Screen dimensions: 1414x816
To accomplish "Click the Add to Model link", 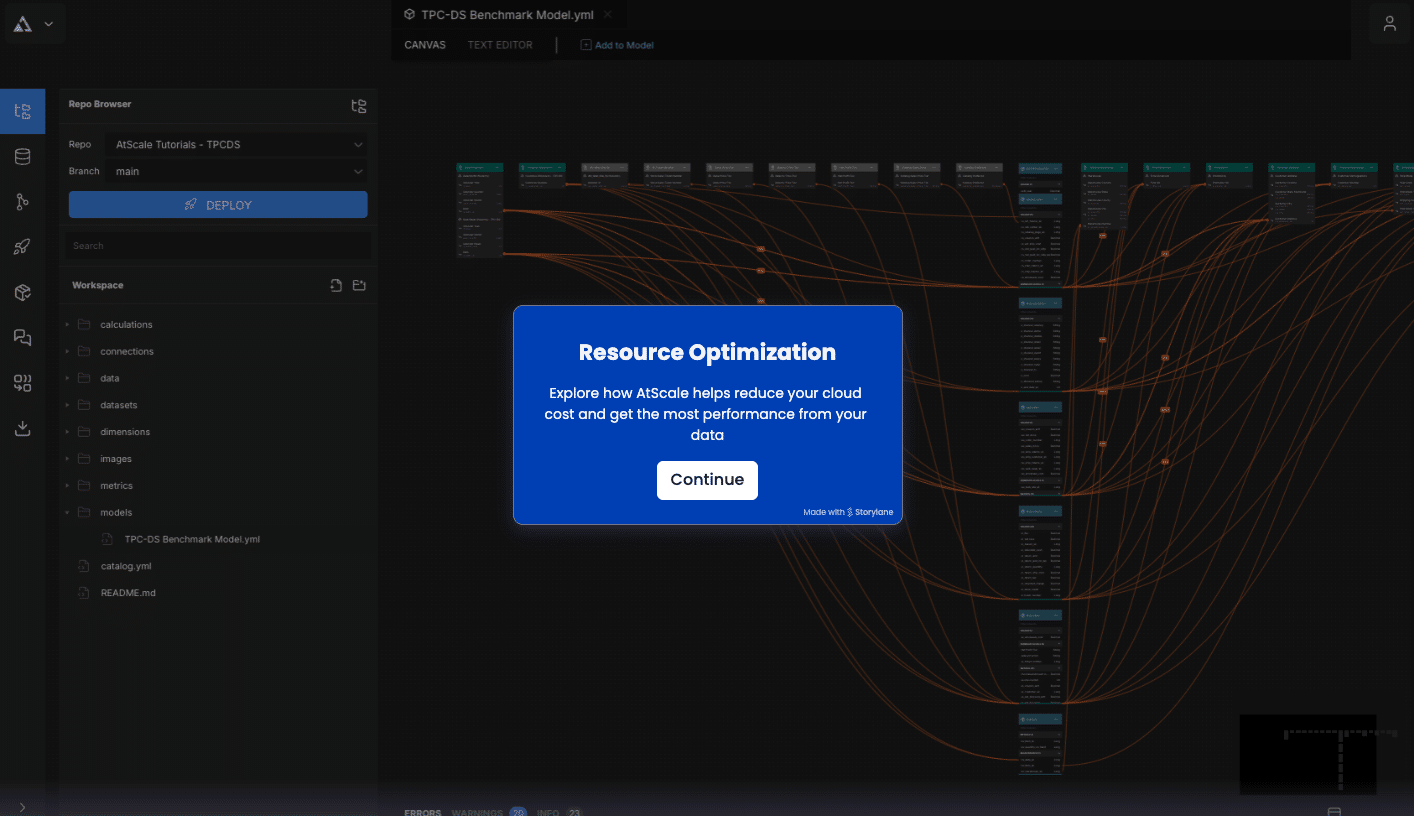I will point(617,44).
